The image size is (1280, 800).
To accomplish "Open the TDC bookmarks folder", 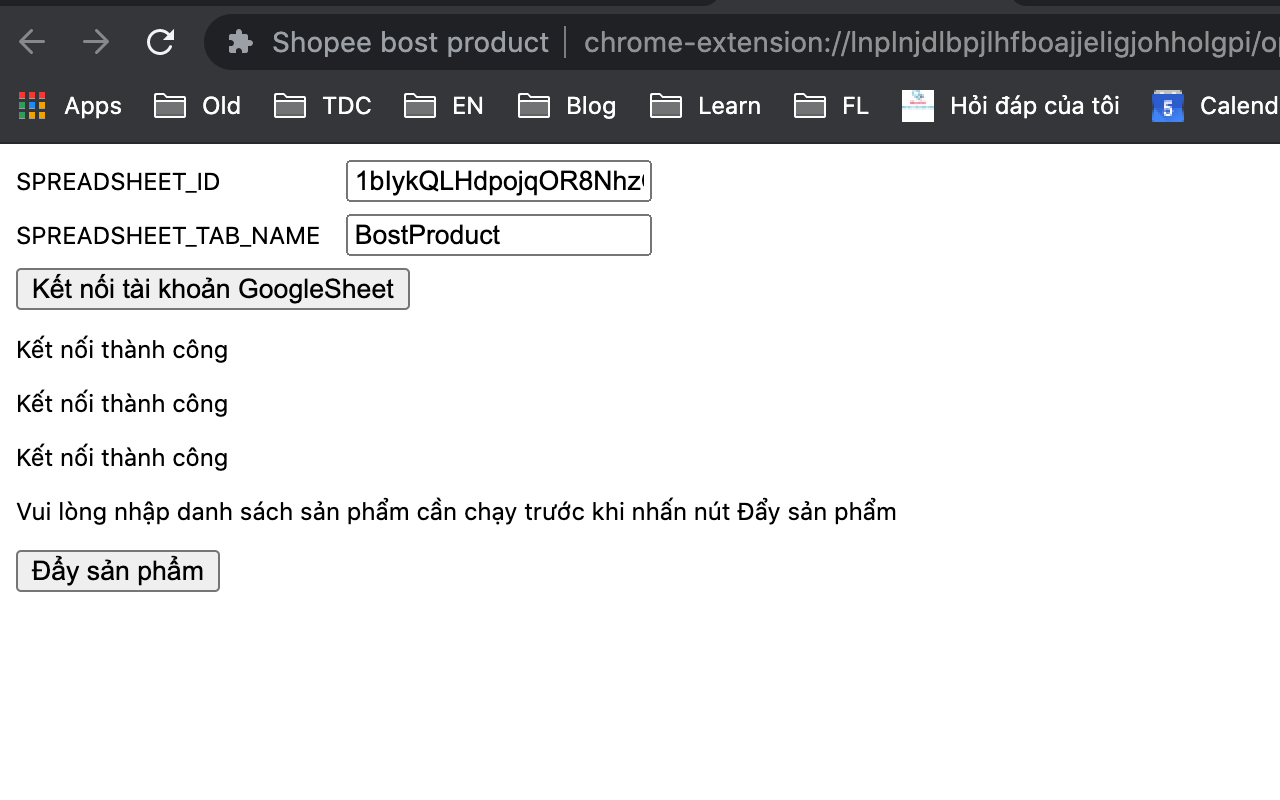I will point(322,106).
